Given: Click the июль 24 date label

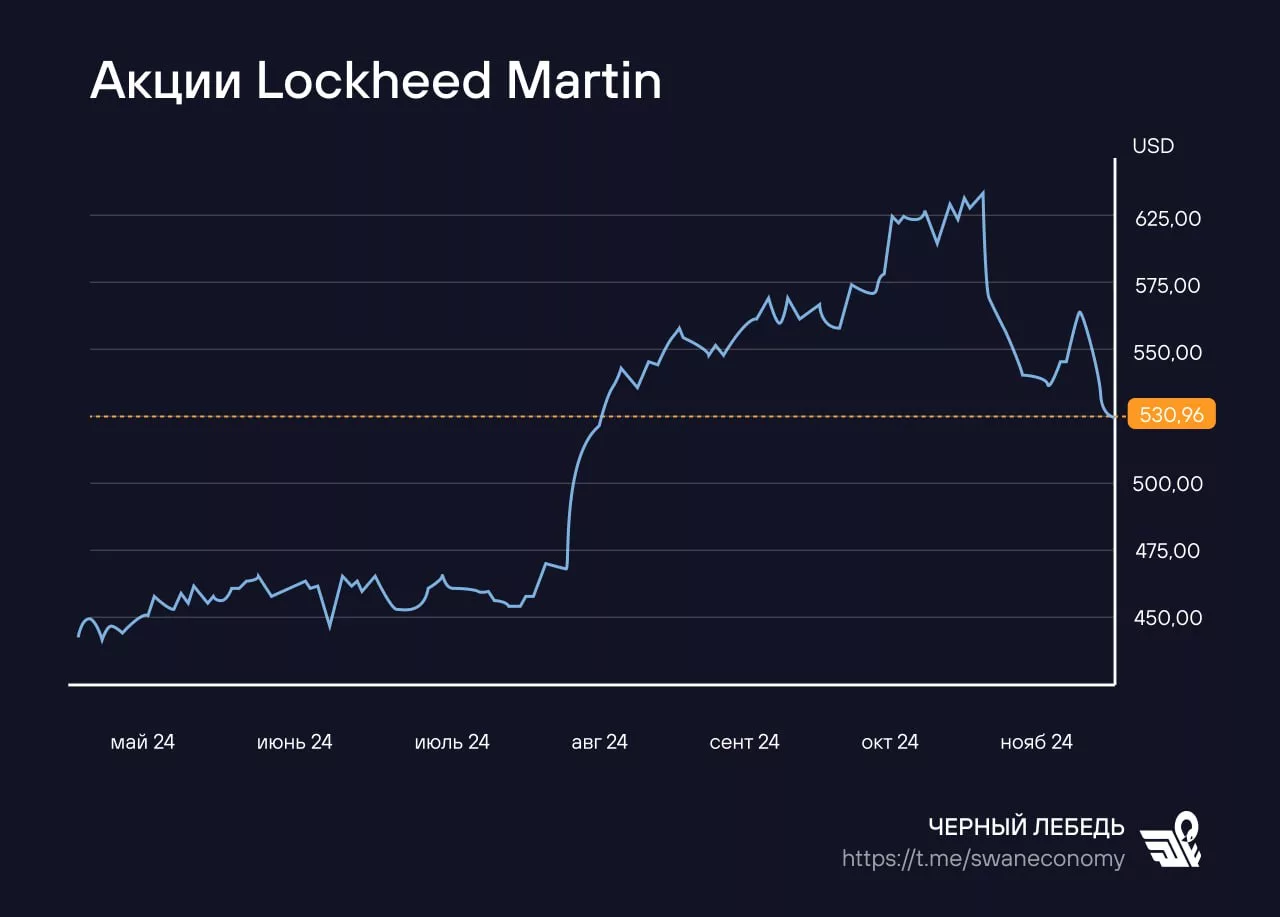Looking at the screenshot, I should point(452,742).
